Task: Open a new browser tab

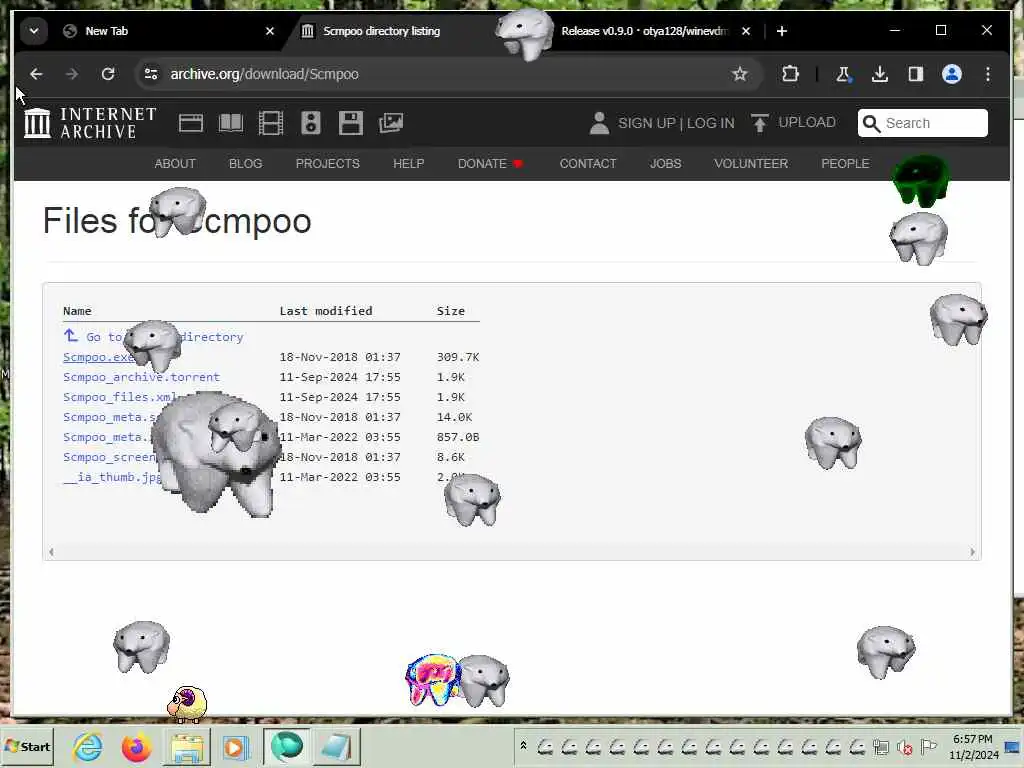Action: (x=782, y=31)
